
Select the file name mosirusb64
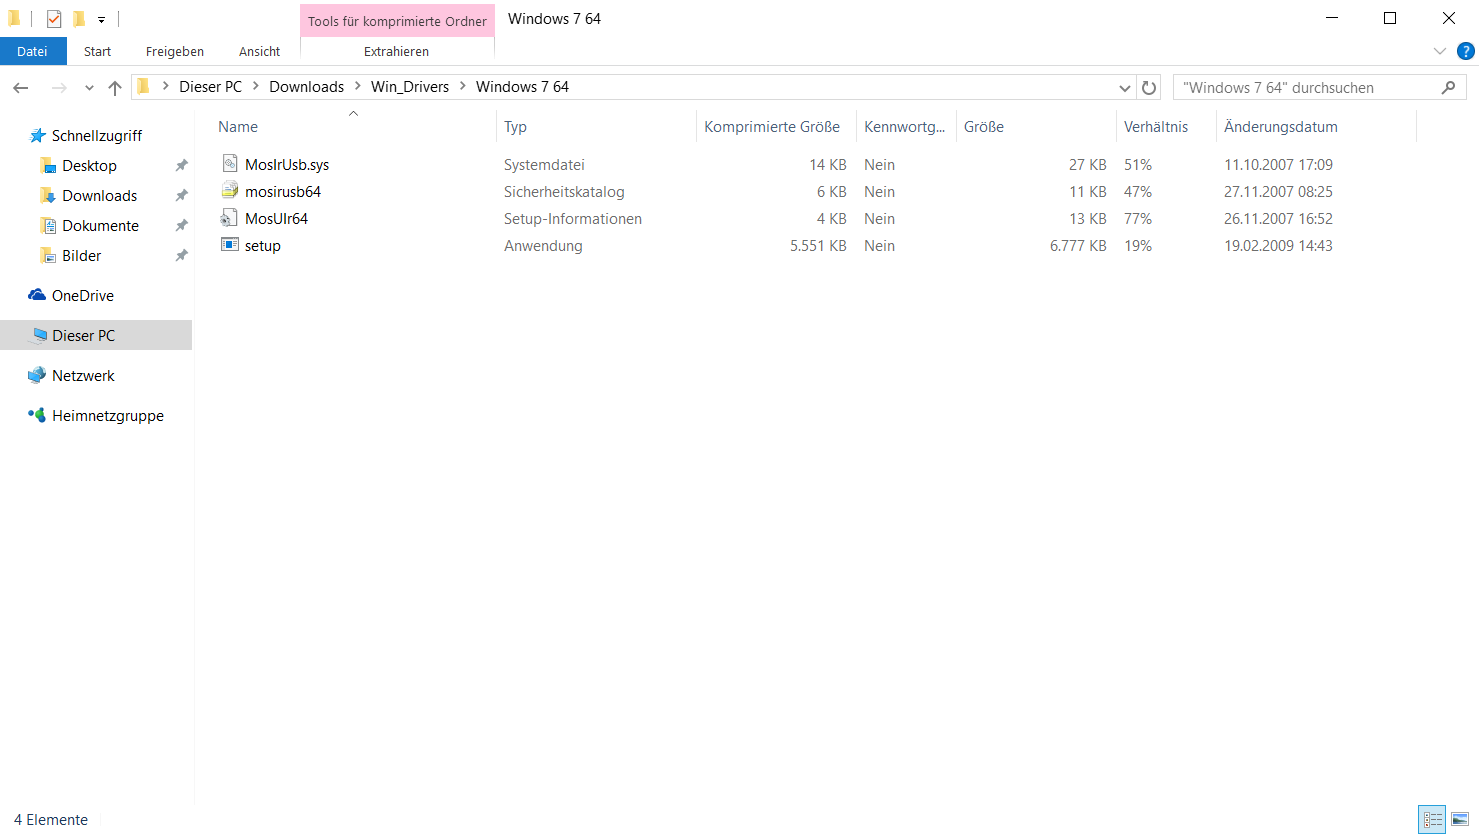click(283, 192)
